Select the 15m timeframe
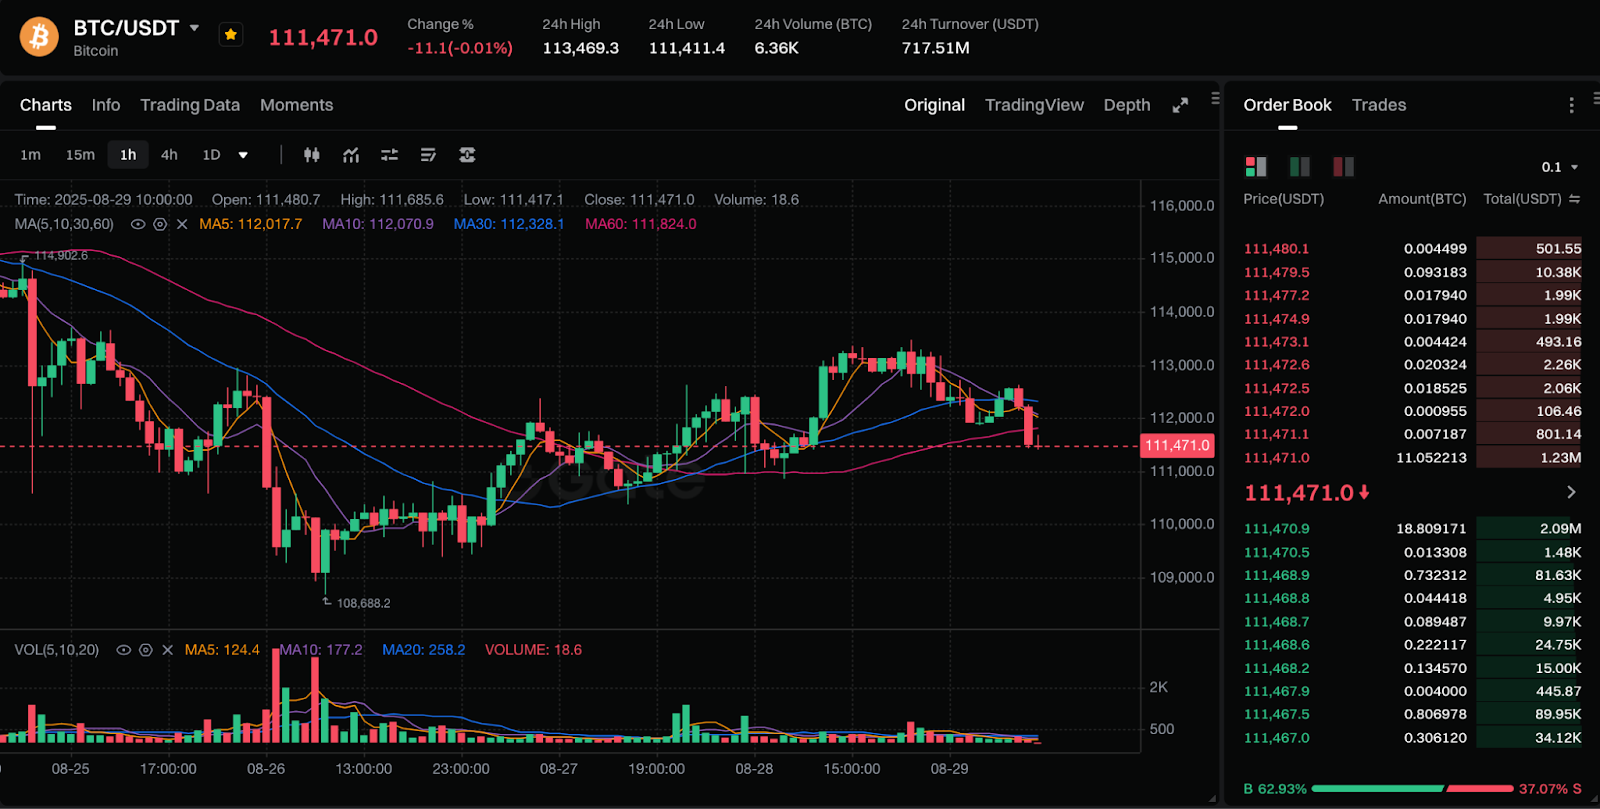The height and width of the screenshot is (809, 1600). (80, 155)
